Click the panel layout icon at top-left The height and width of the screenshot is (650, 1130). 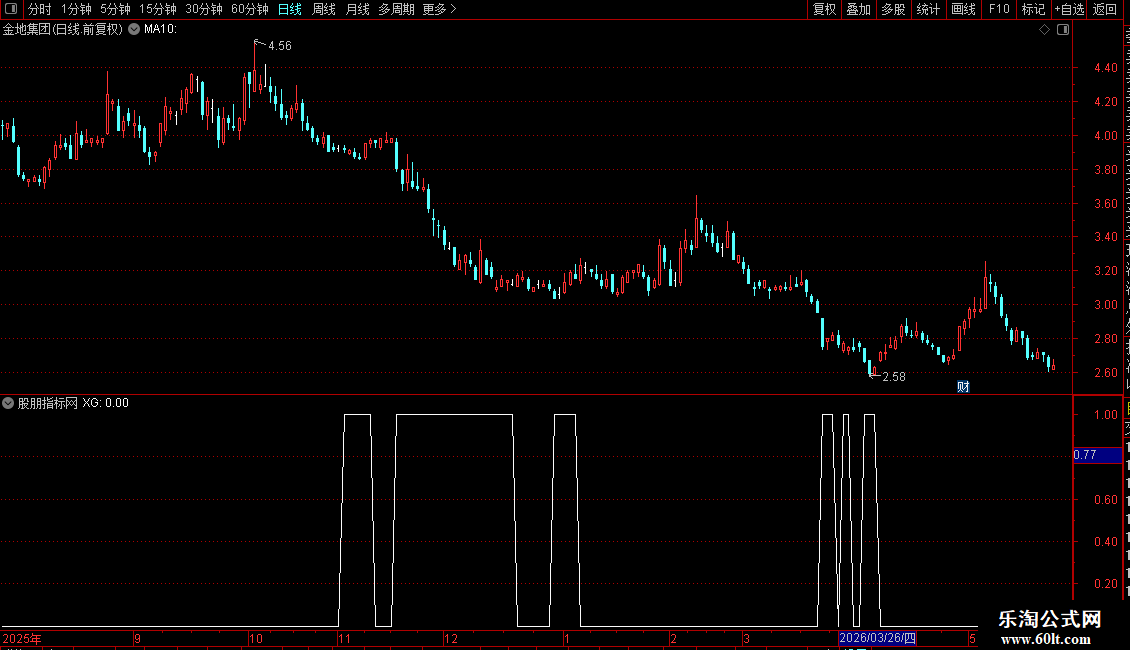coord(11,9)
